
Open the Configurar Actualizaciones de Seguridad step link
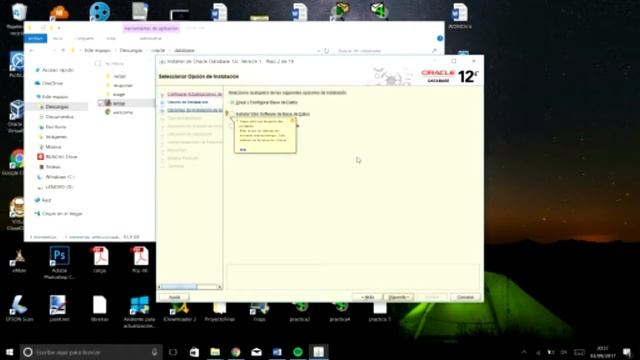(194, 94)
